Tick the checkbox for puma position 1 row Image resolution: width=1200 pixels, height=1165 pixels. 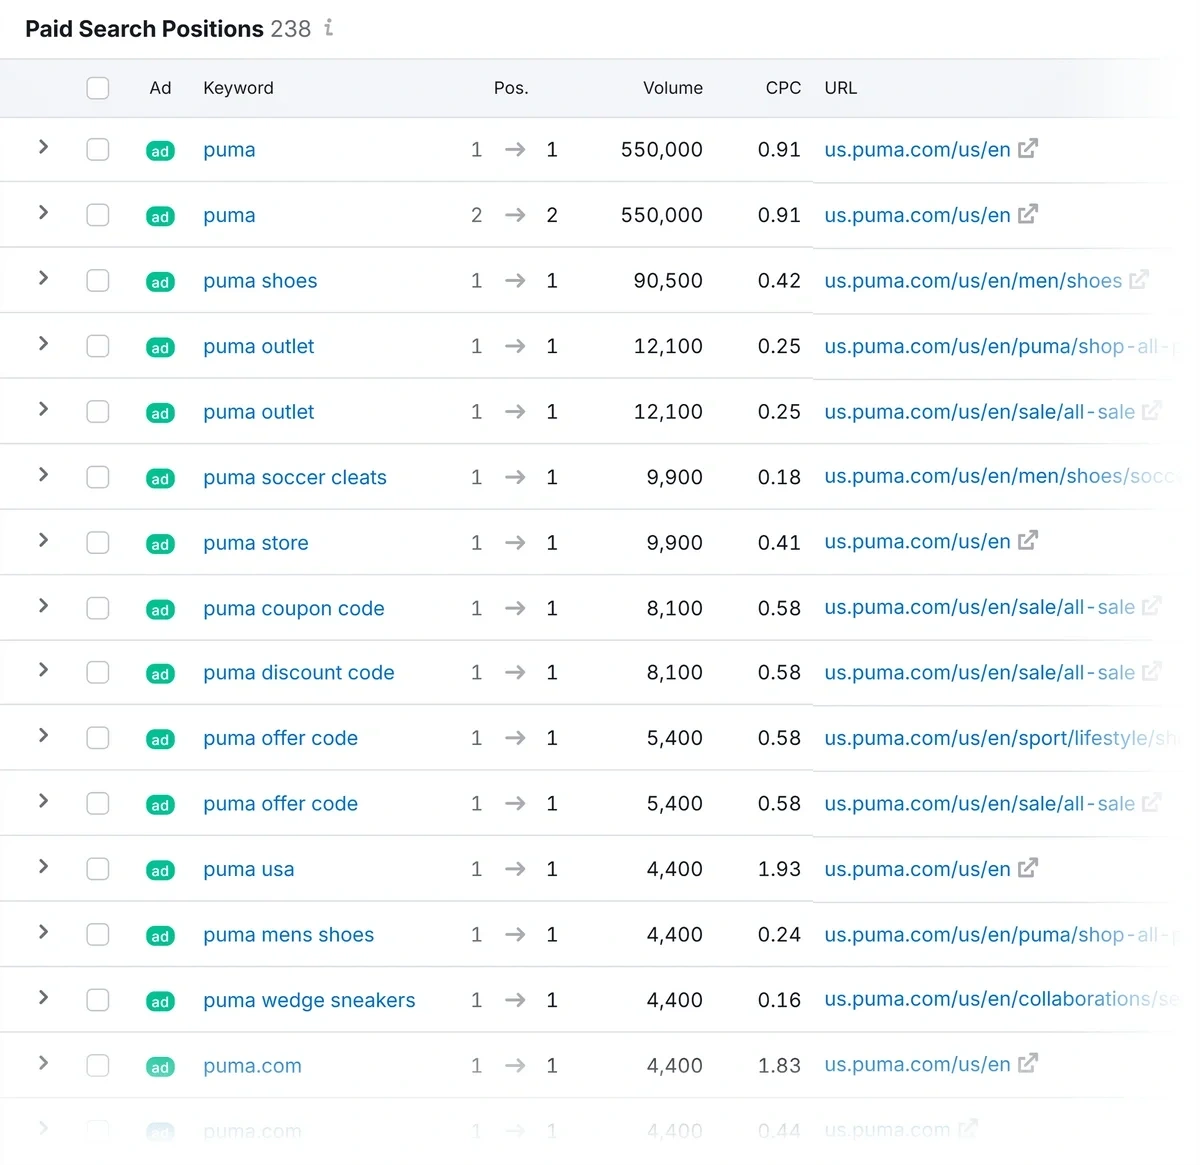[x=98, y=149]
